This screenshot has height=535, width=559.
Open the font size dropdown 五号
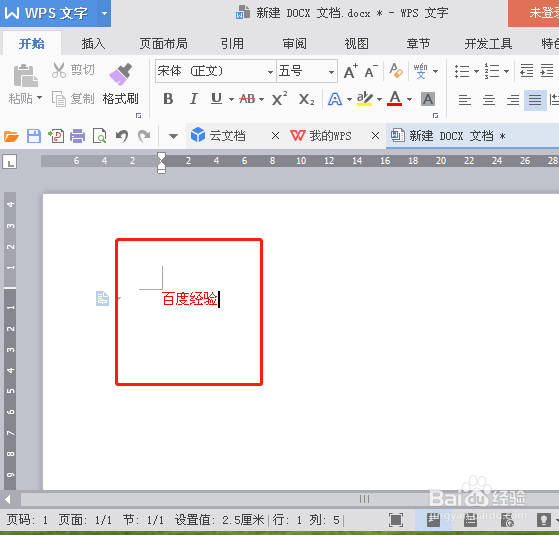tap(331, 72)
